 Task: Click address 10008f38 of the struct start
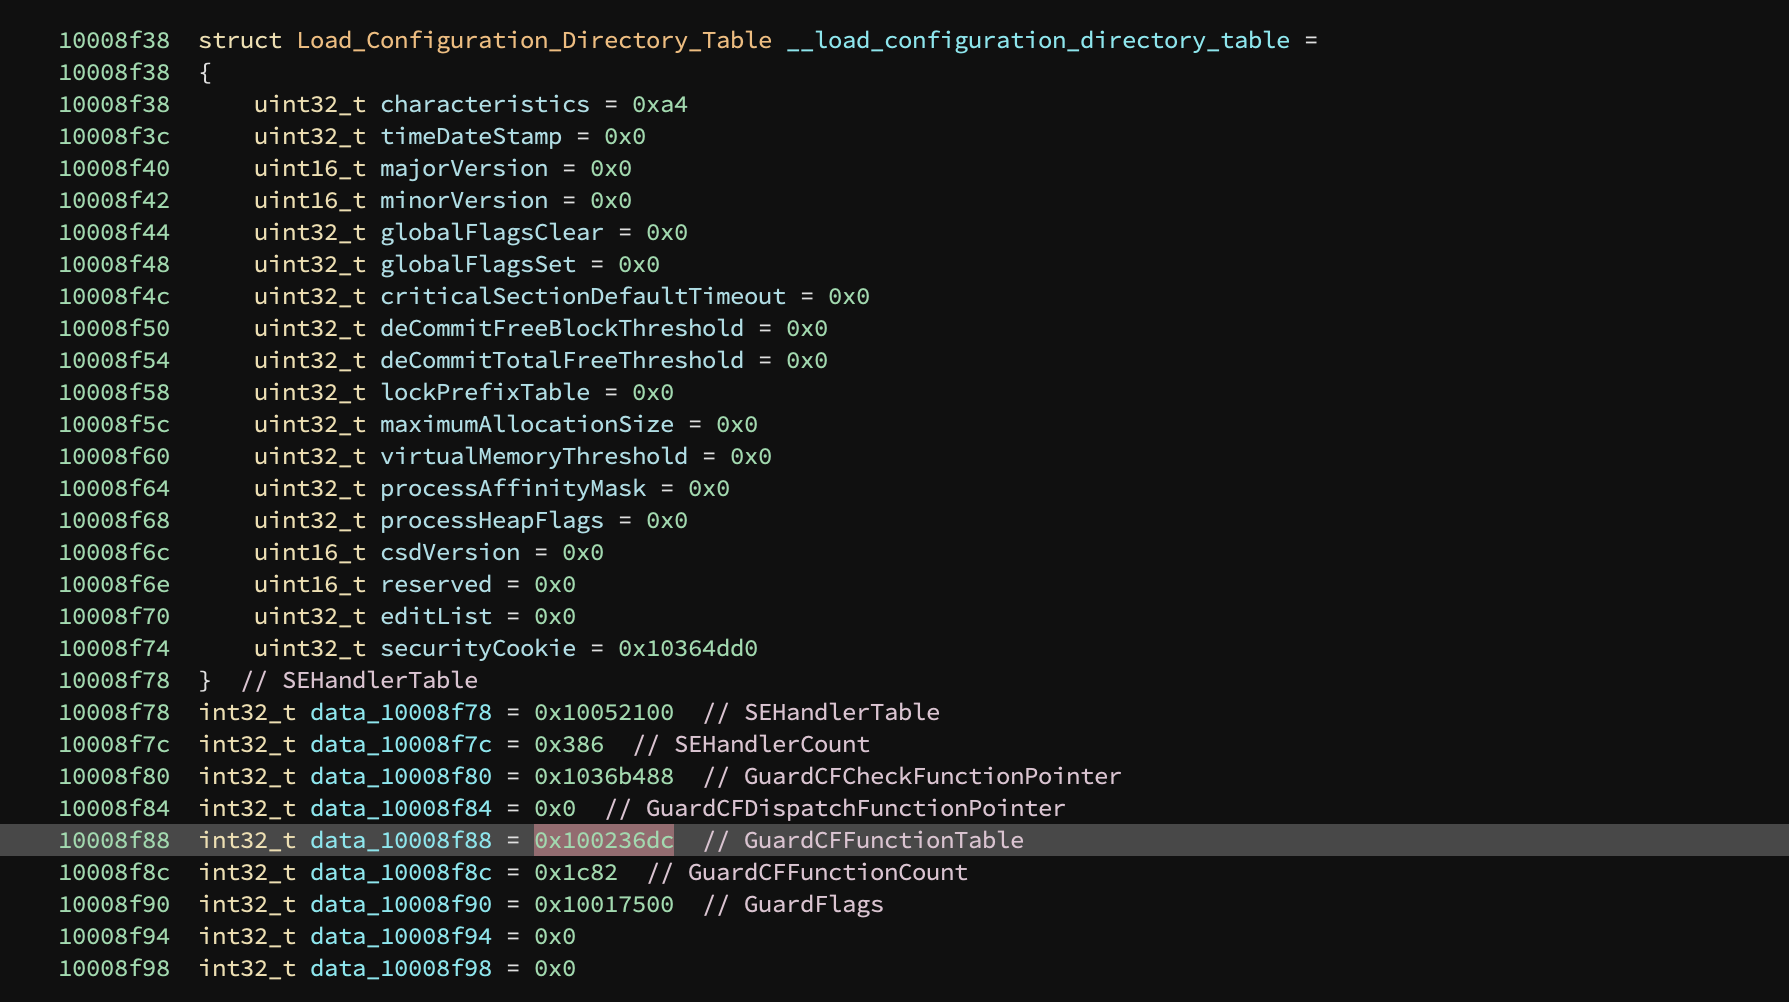click(x=114, y=40)
